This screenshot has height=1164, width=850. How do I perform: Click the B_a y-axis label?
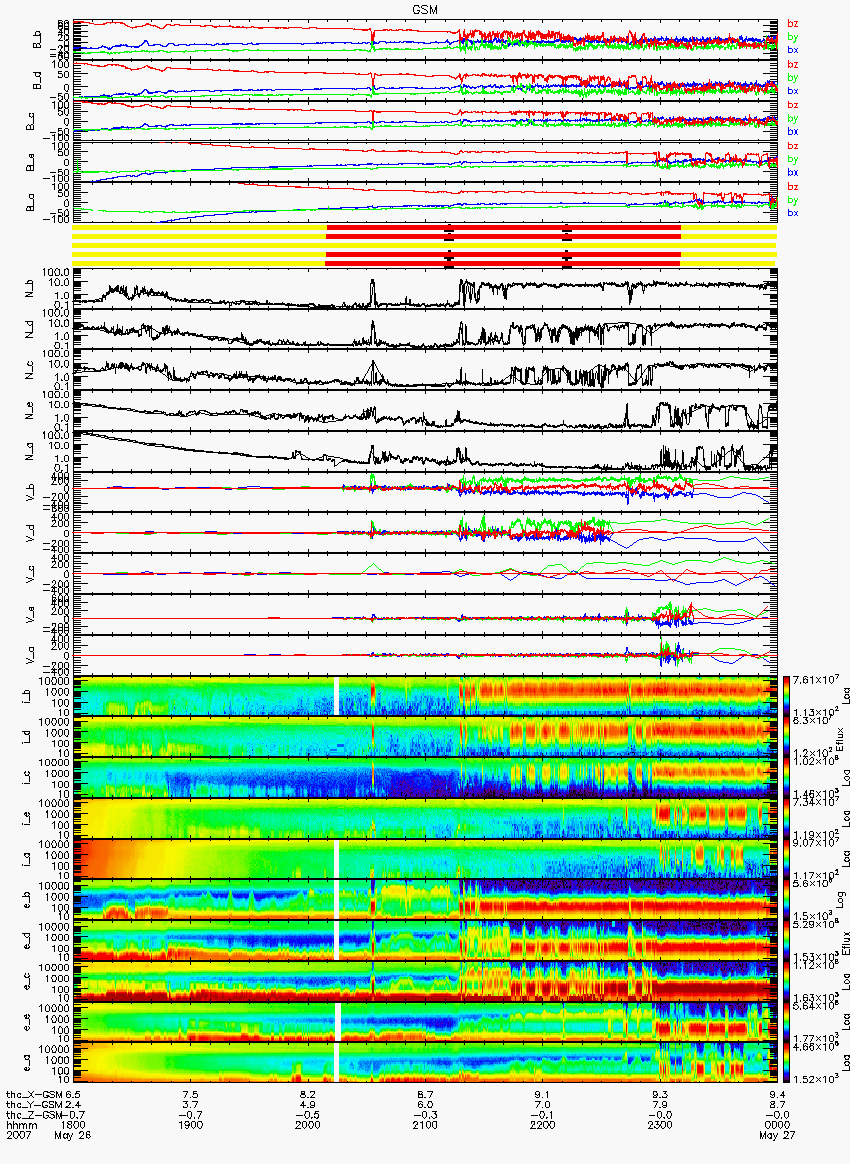[31, 203]
